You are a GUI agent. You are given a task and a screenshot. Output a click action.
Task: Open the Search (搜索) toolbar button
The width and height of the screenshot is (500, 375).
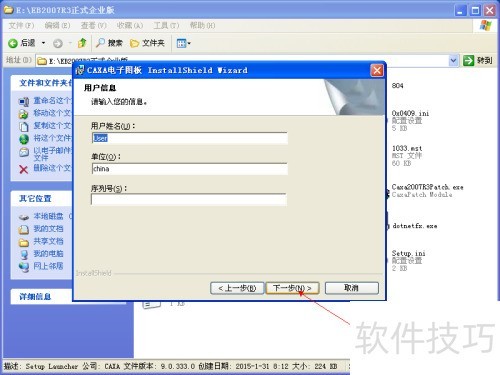(x=109, y=43)
